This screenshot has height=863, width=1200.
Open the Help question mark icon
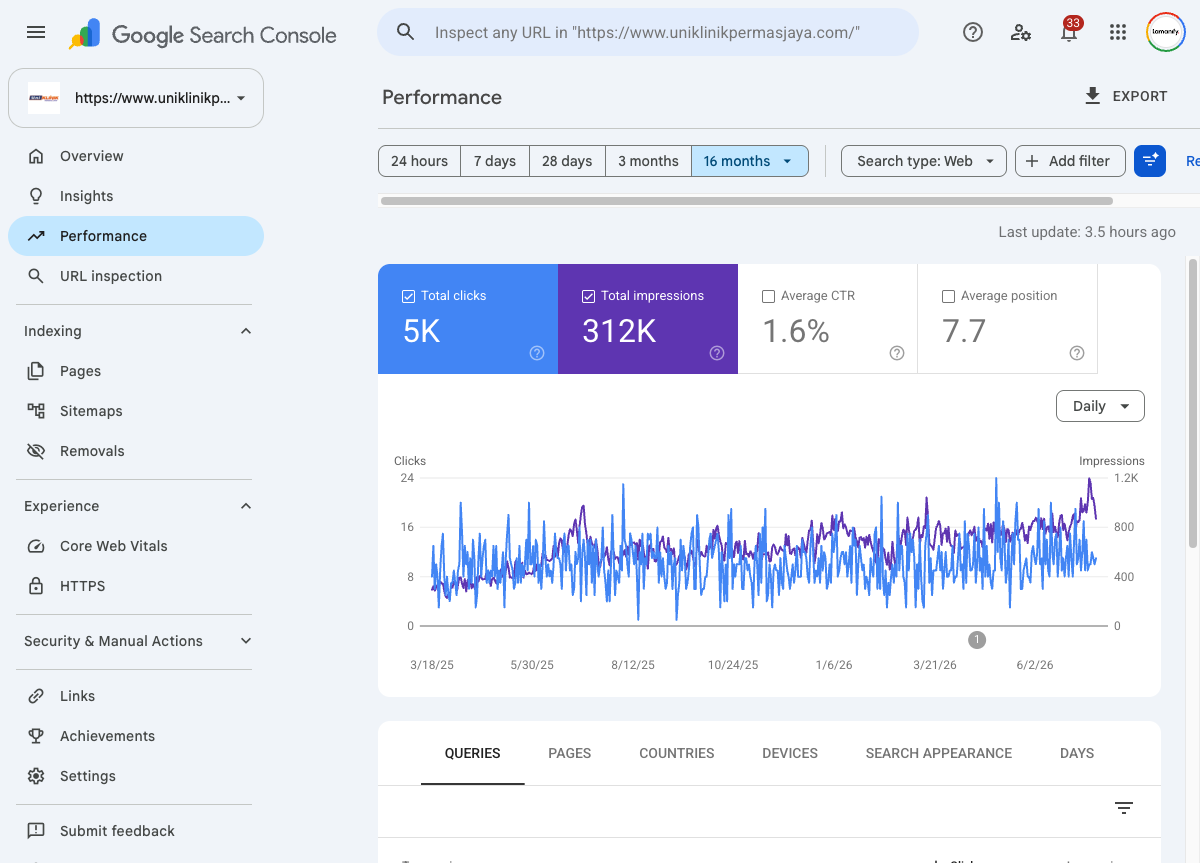pos(973,32)
